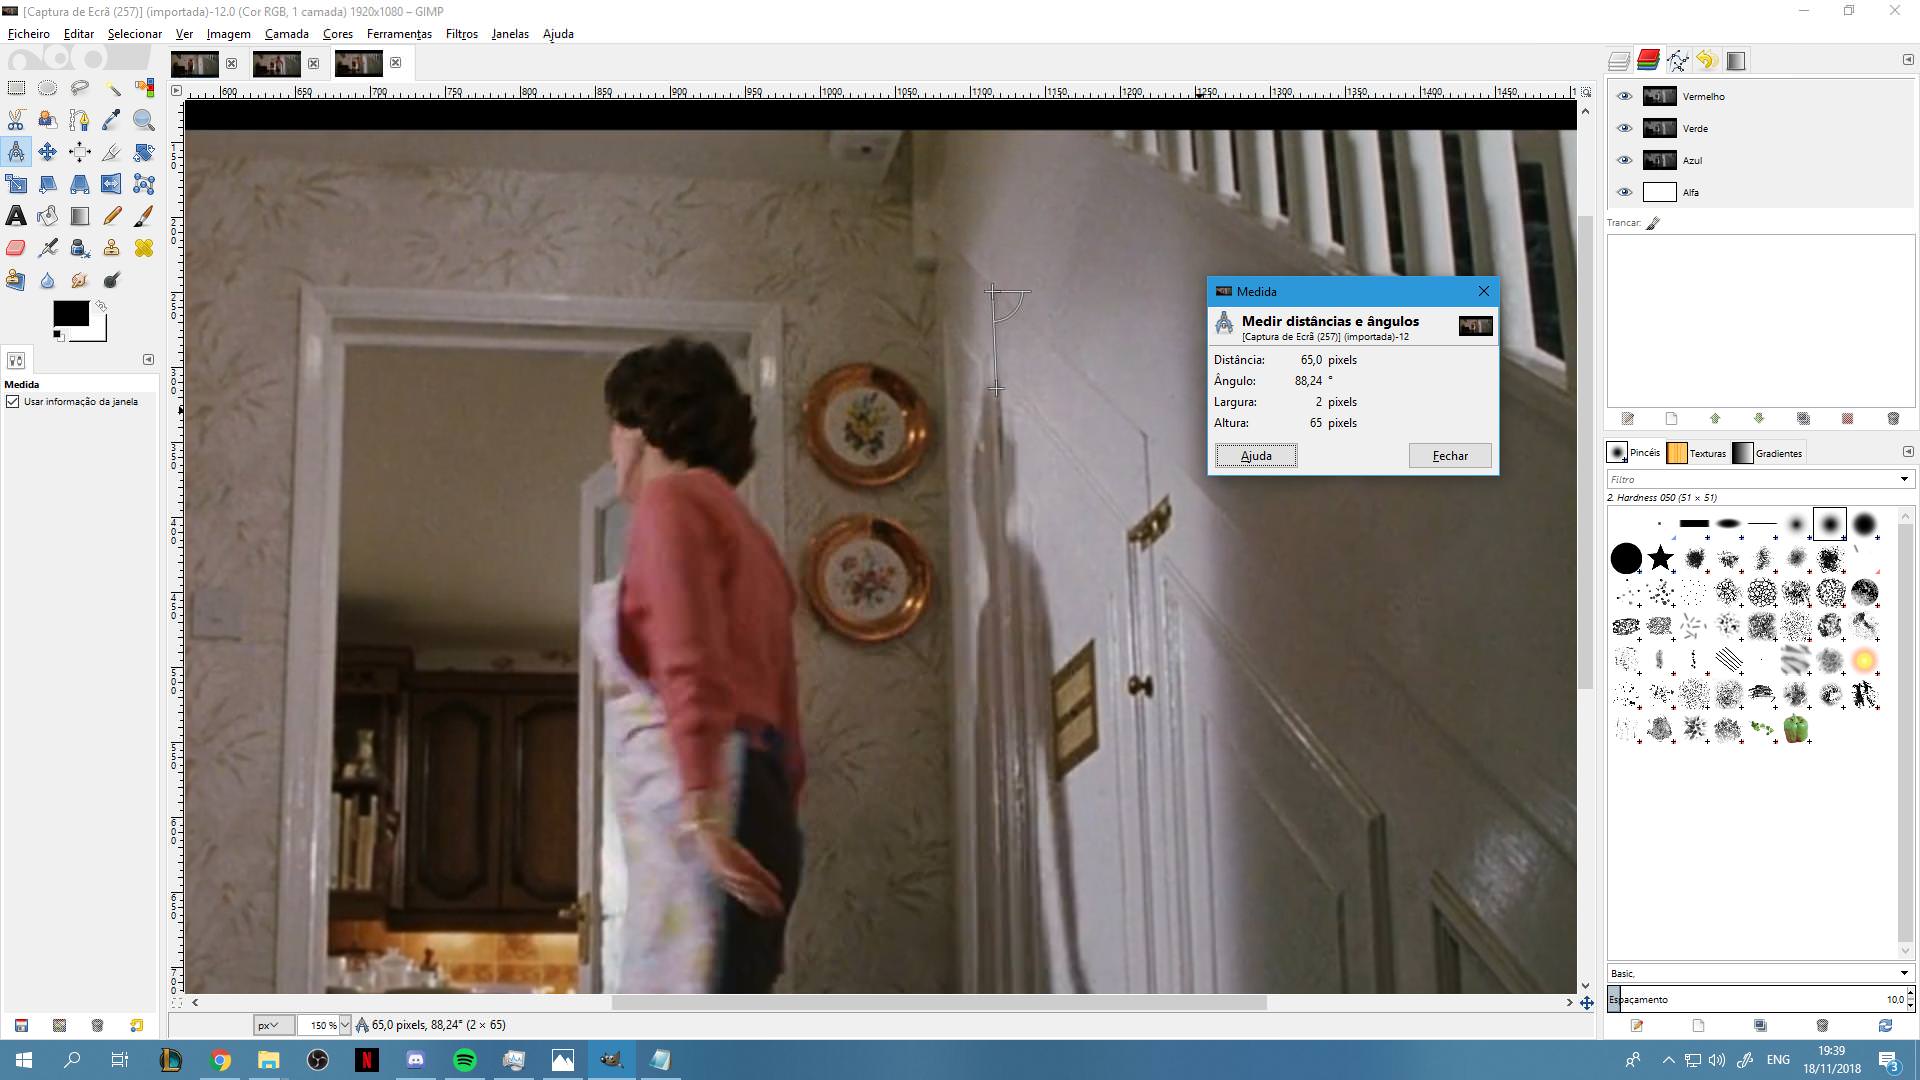This screenshot has width=1920, height=1080.
Task: Toggle 'Usar informação da janela' checkbox
Action: point(13,402)
